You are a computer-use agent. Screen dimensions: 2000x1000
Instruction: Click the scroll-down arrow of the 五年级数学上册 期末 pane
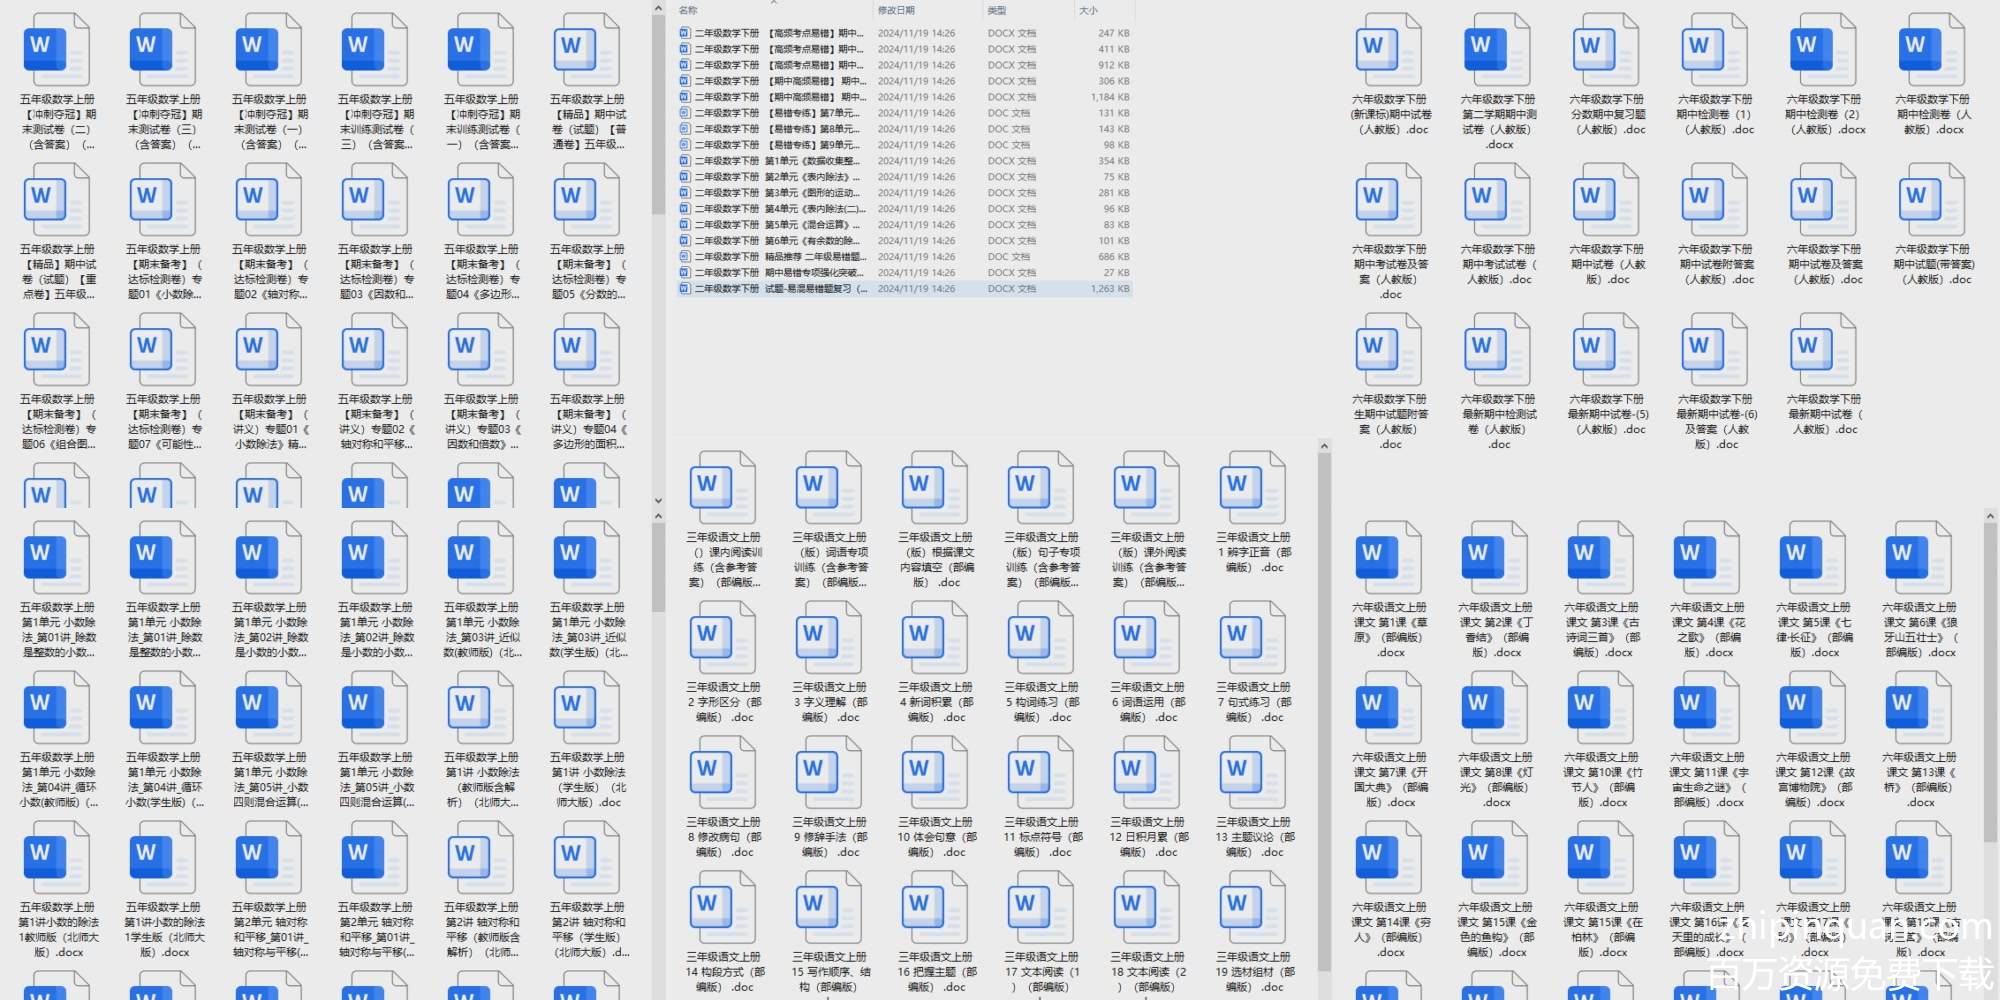pos(658,501)
